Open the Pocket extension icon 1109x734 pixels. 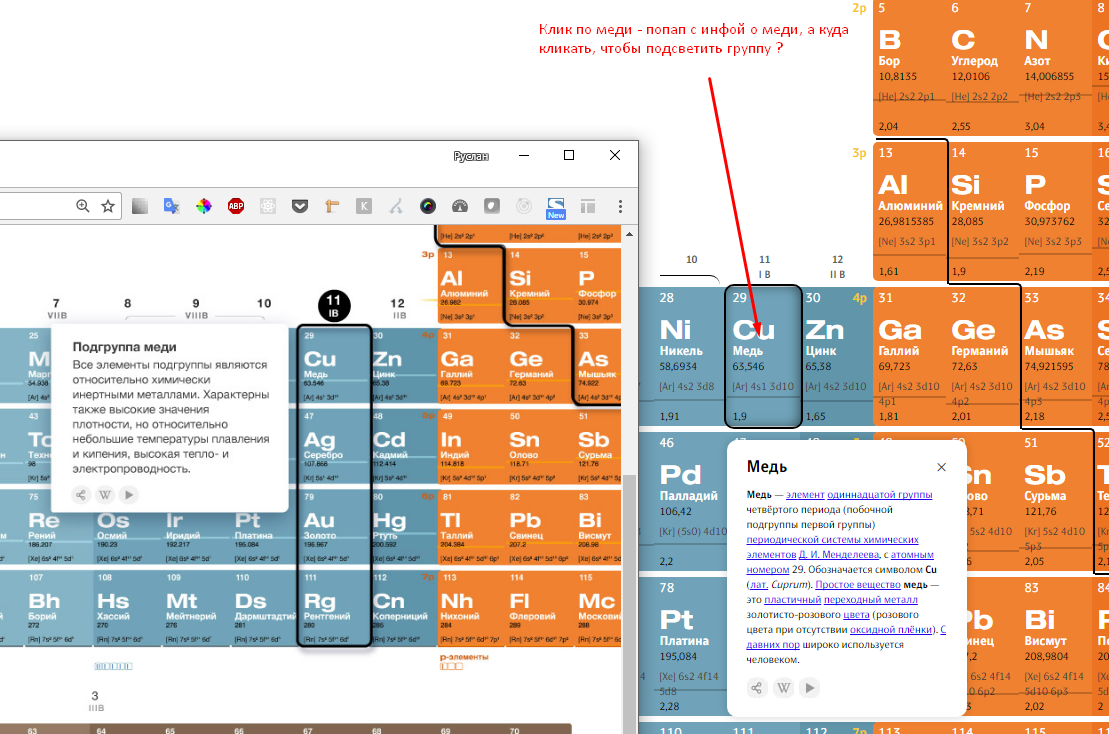click(x=300, y=206)
